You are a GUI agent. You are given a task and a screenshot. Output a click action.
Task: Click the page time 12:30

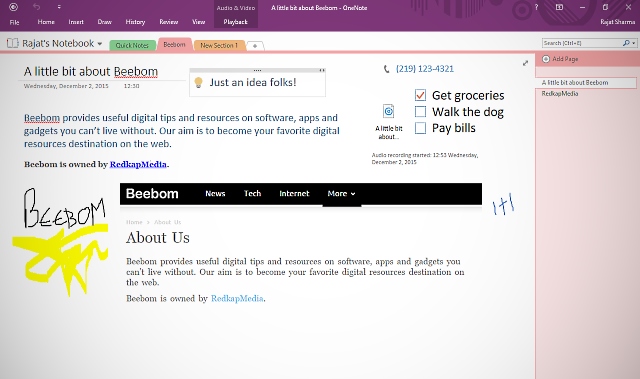[131, 86]
